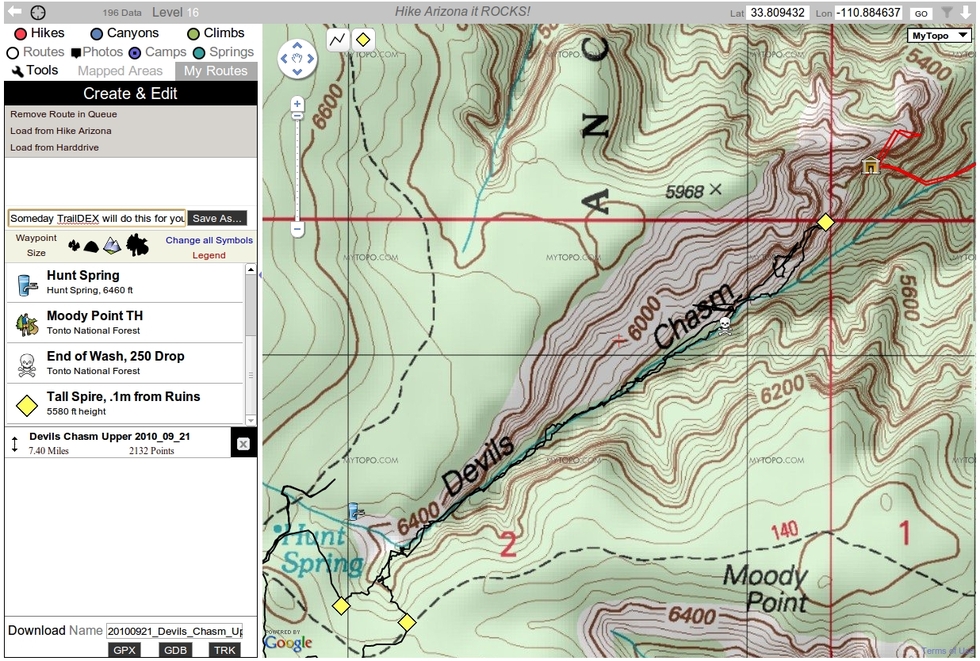
Task: Open the Mapped Areas tab
Action: (120, 71)
